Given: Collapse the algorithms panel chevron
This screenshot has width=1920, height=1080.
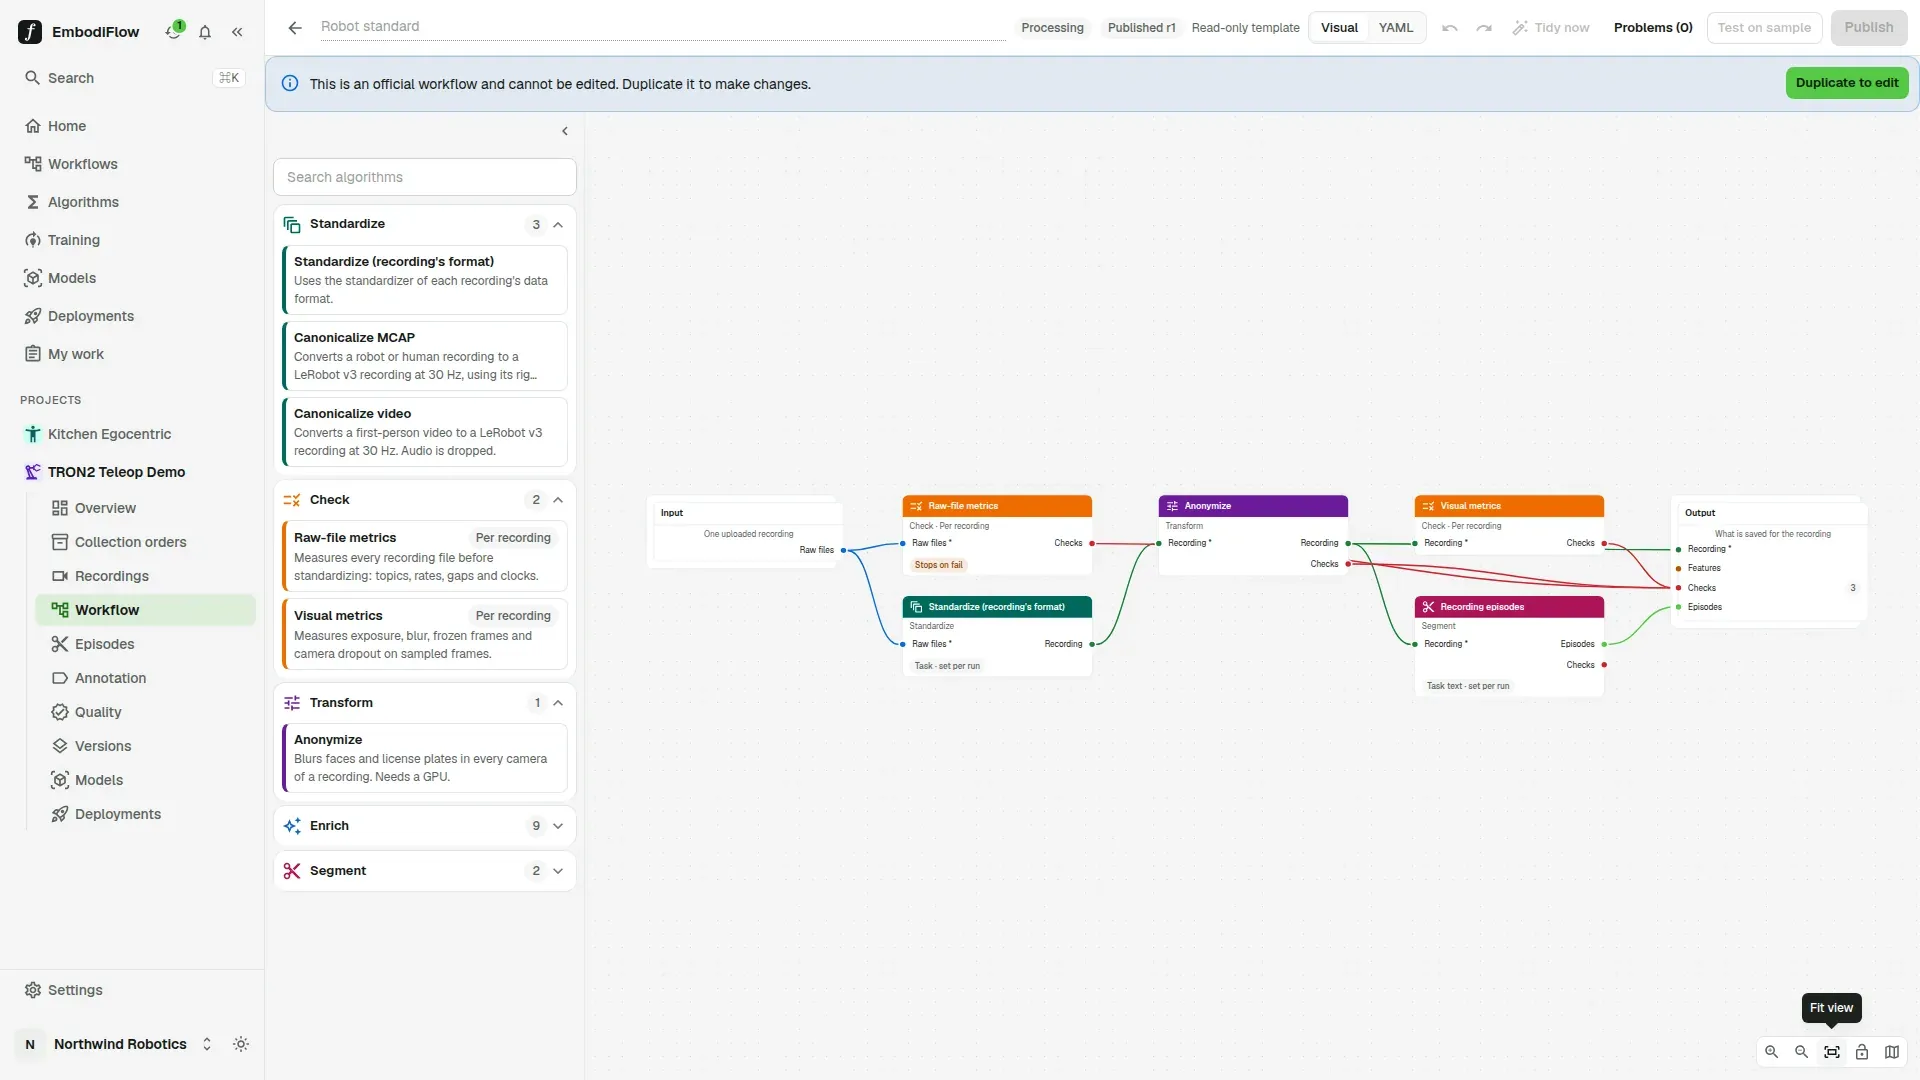Looking at the screenshot, I should (565, 131).
